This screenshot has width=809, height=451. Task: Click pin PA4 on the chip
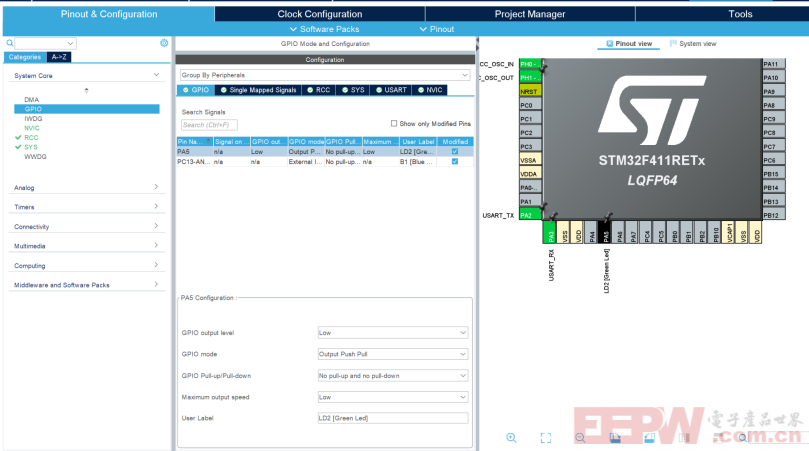[x=592, y=232]
